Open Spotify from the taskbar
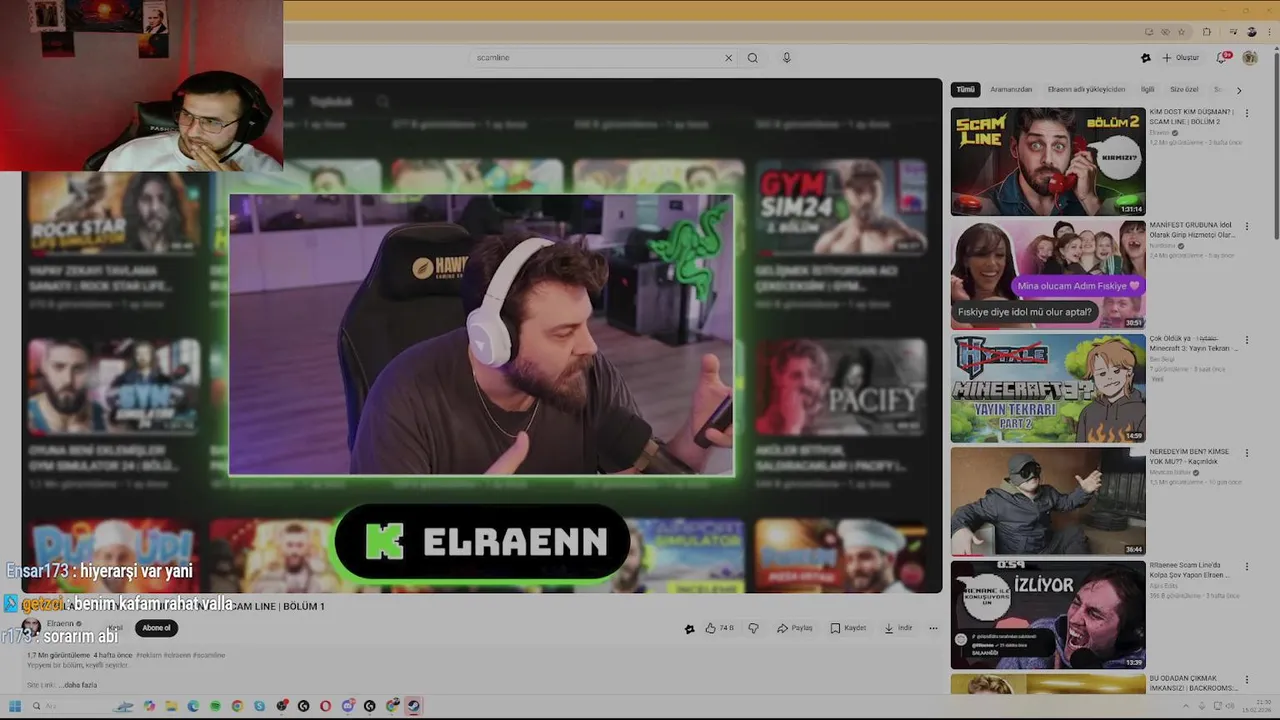The image size is (1280, 720). pos(215,706)
